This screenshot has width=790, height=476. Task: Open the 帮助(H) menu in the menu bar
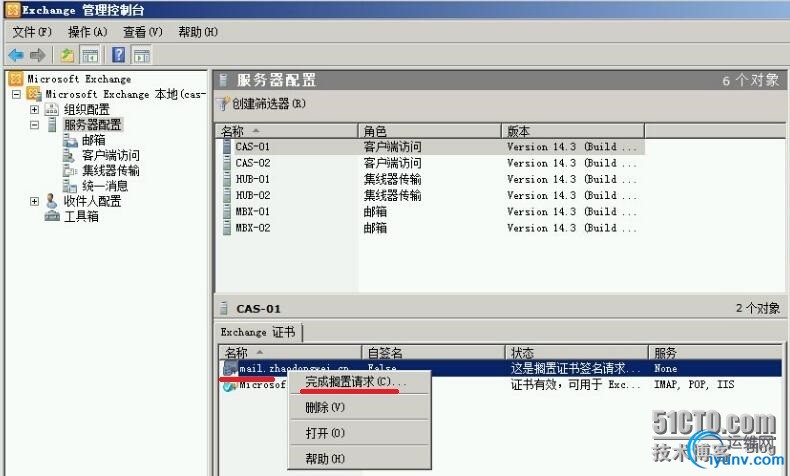pos(198,32)
